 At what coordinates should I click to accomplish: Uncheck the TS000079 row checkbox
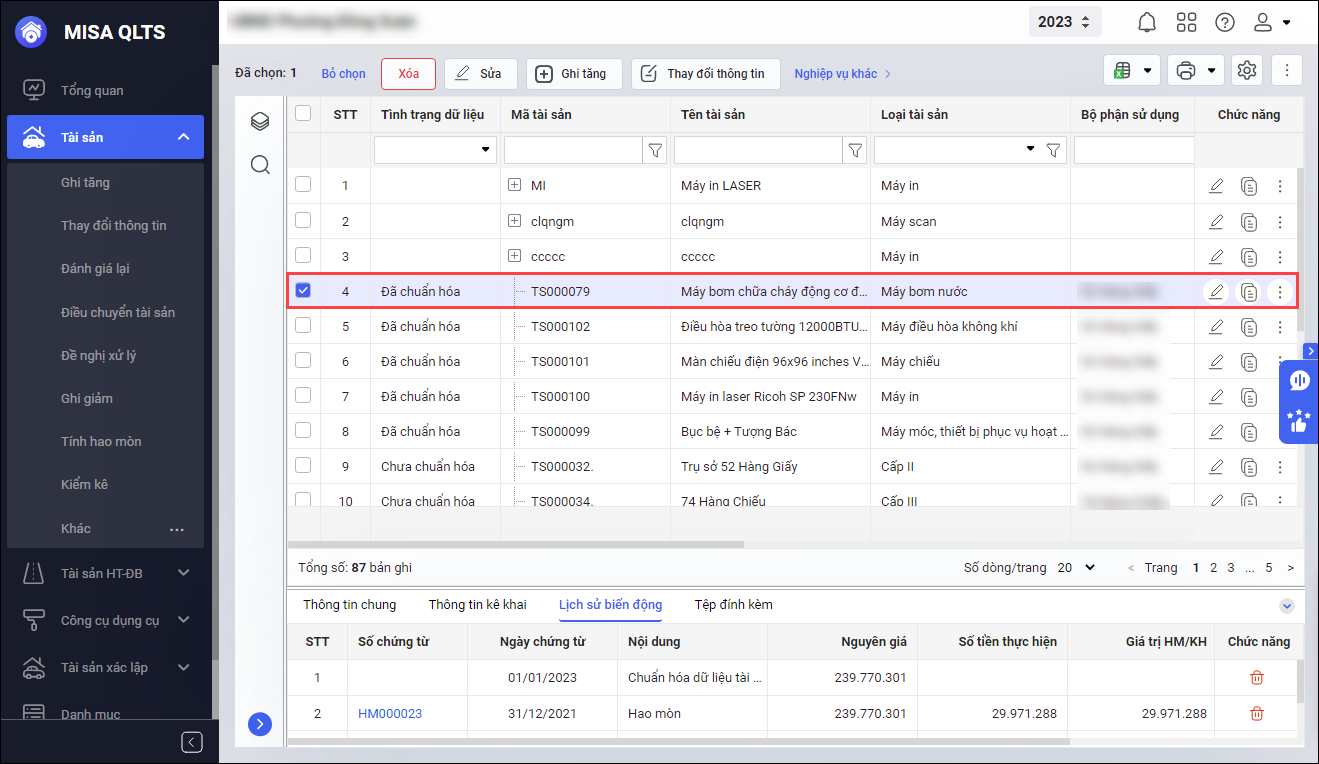click(303, 291)
